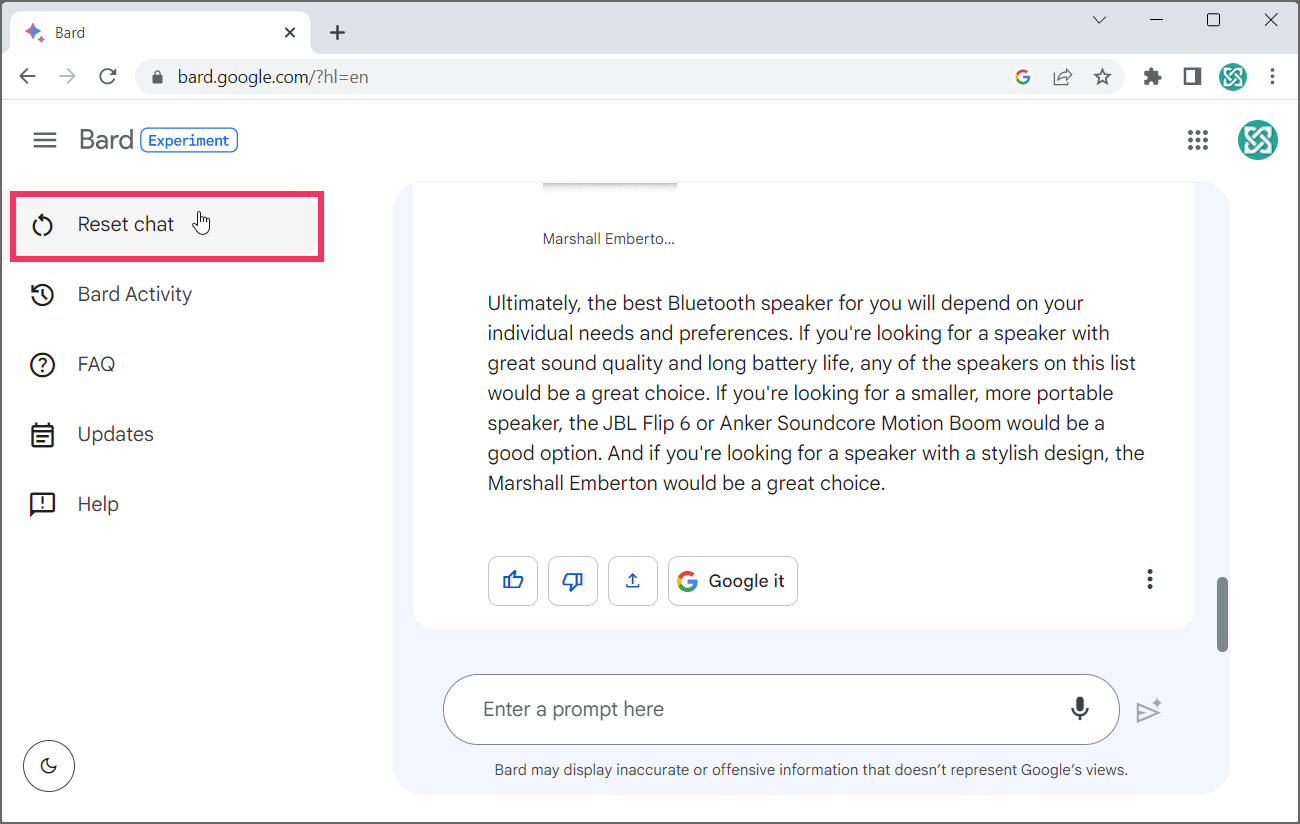Click the Google icon in address bar
Screen dimensions: 1300x824
point(1023,77)
